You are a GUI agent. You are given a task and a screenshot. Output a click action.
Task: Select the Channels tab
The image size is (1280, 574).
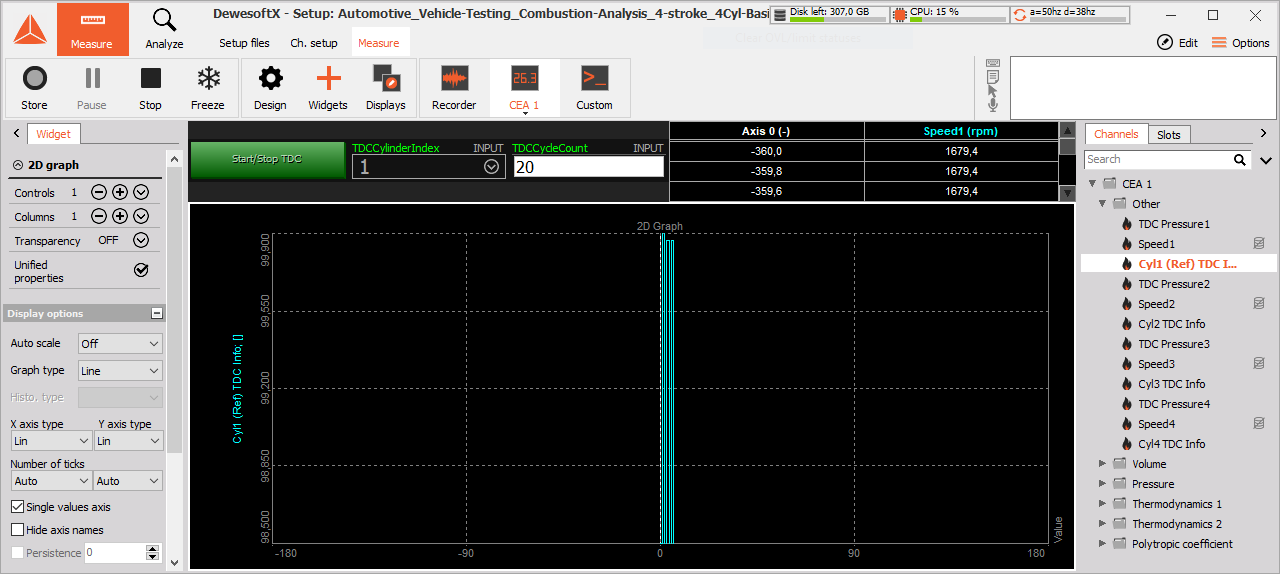coord(1116,134)
